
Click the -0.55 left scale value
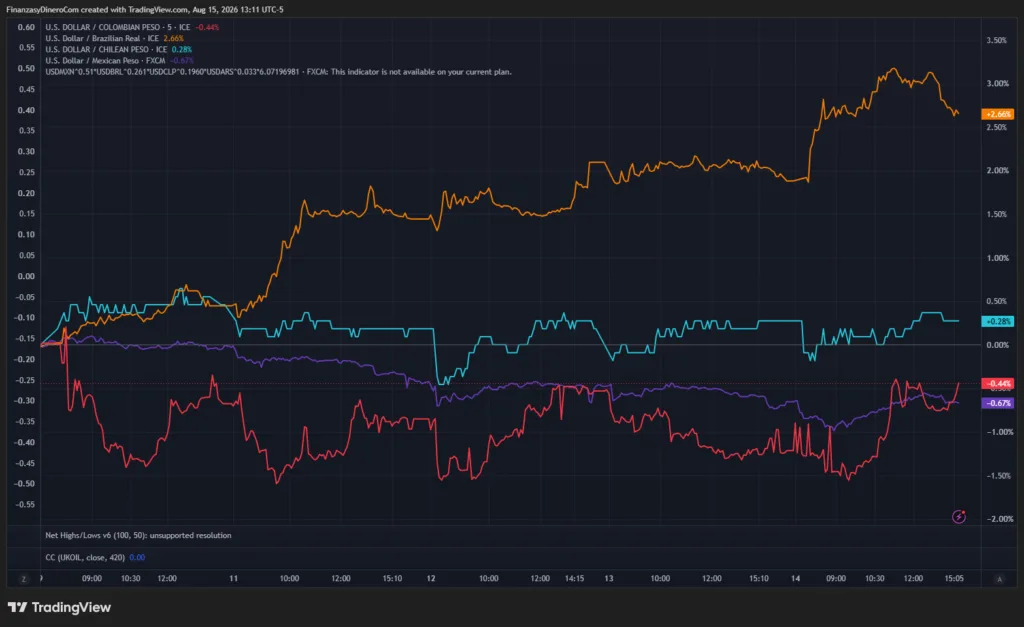(x=24, y=505)
